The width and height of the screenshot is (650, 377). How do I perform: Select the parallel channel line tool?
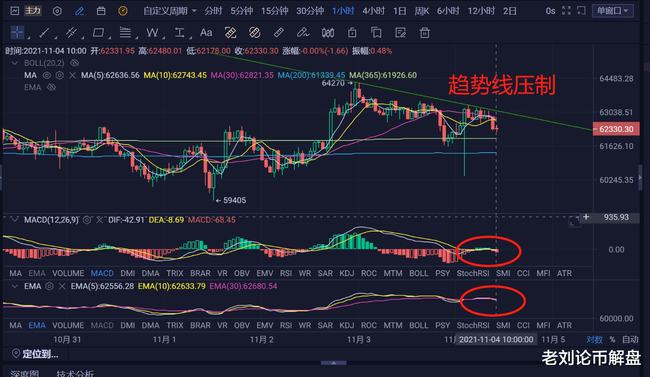coord(71,32)
